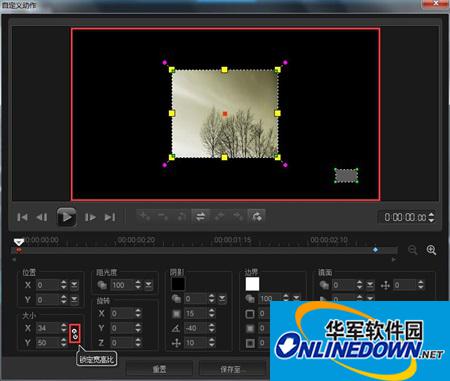Click the curved arrow keyframe icon at toolbar end

(x=256, y=216)
